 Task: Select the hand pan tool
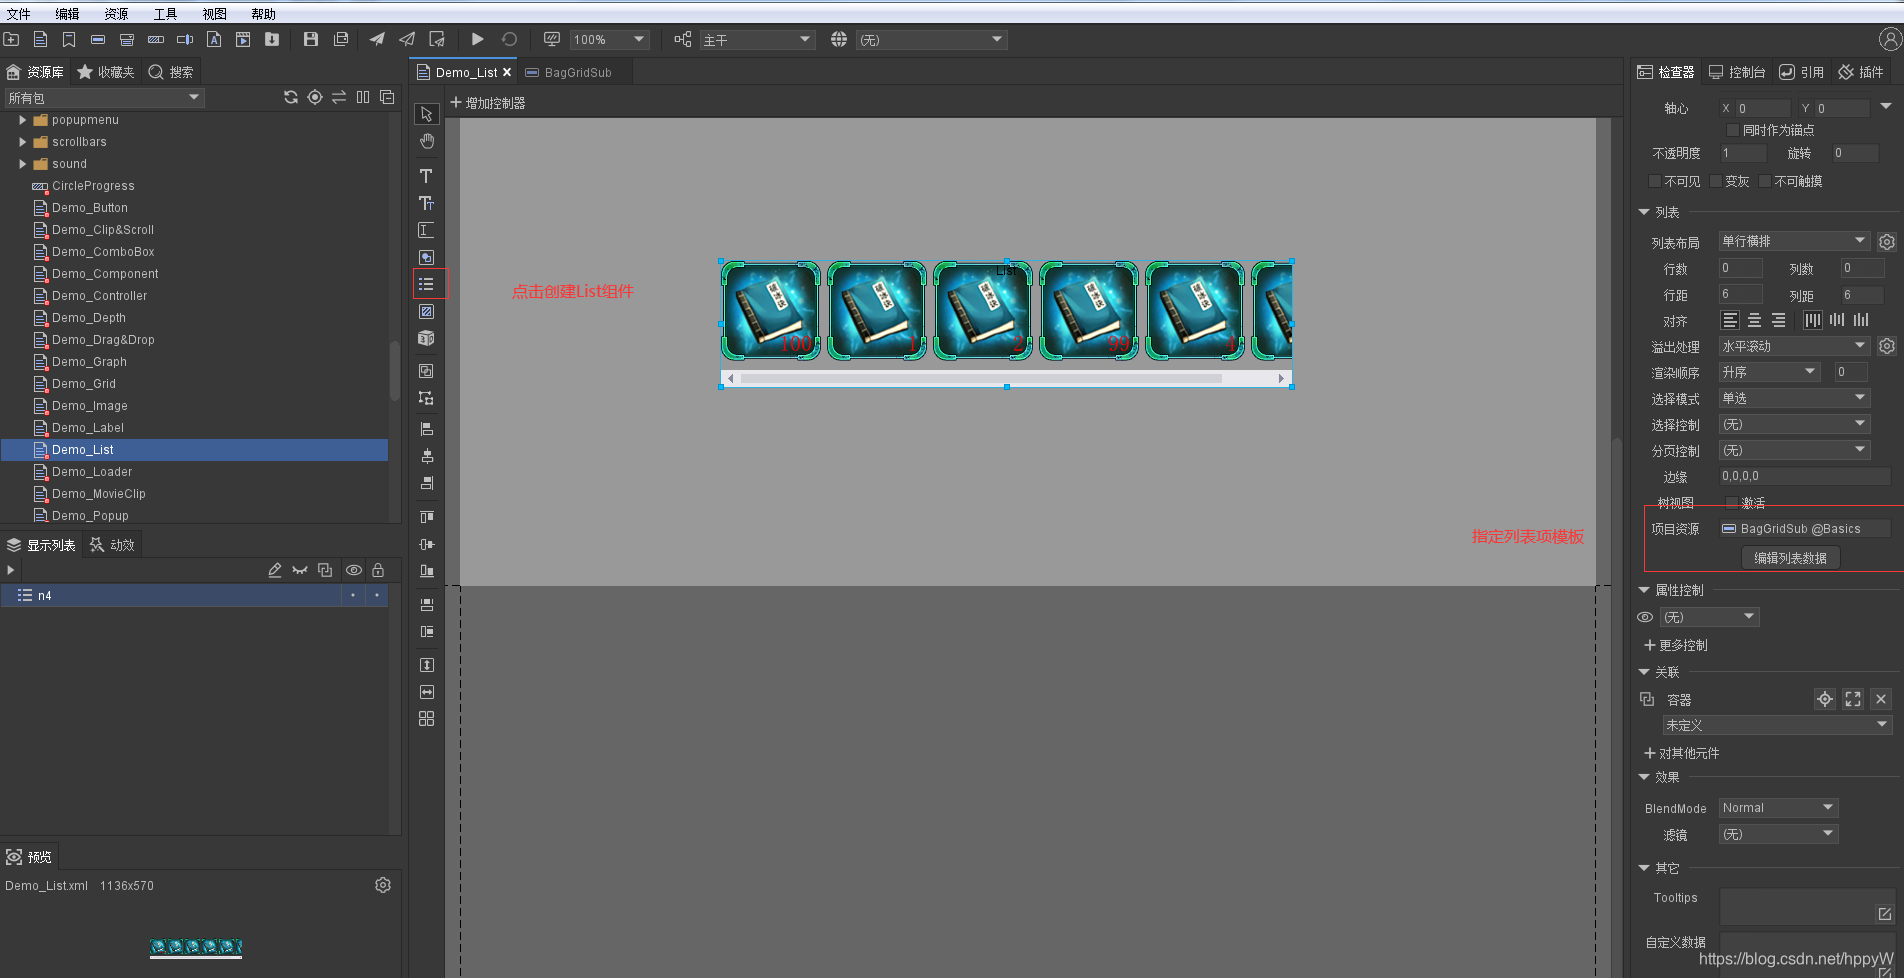click(426, 141)
